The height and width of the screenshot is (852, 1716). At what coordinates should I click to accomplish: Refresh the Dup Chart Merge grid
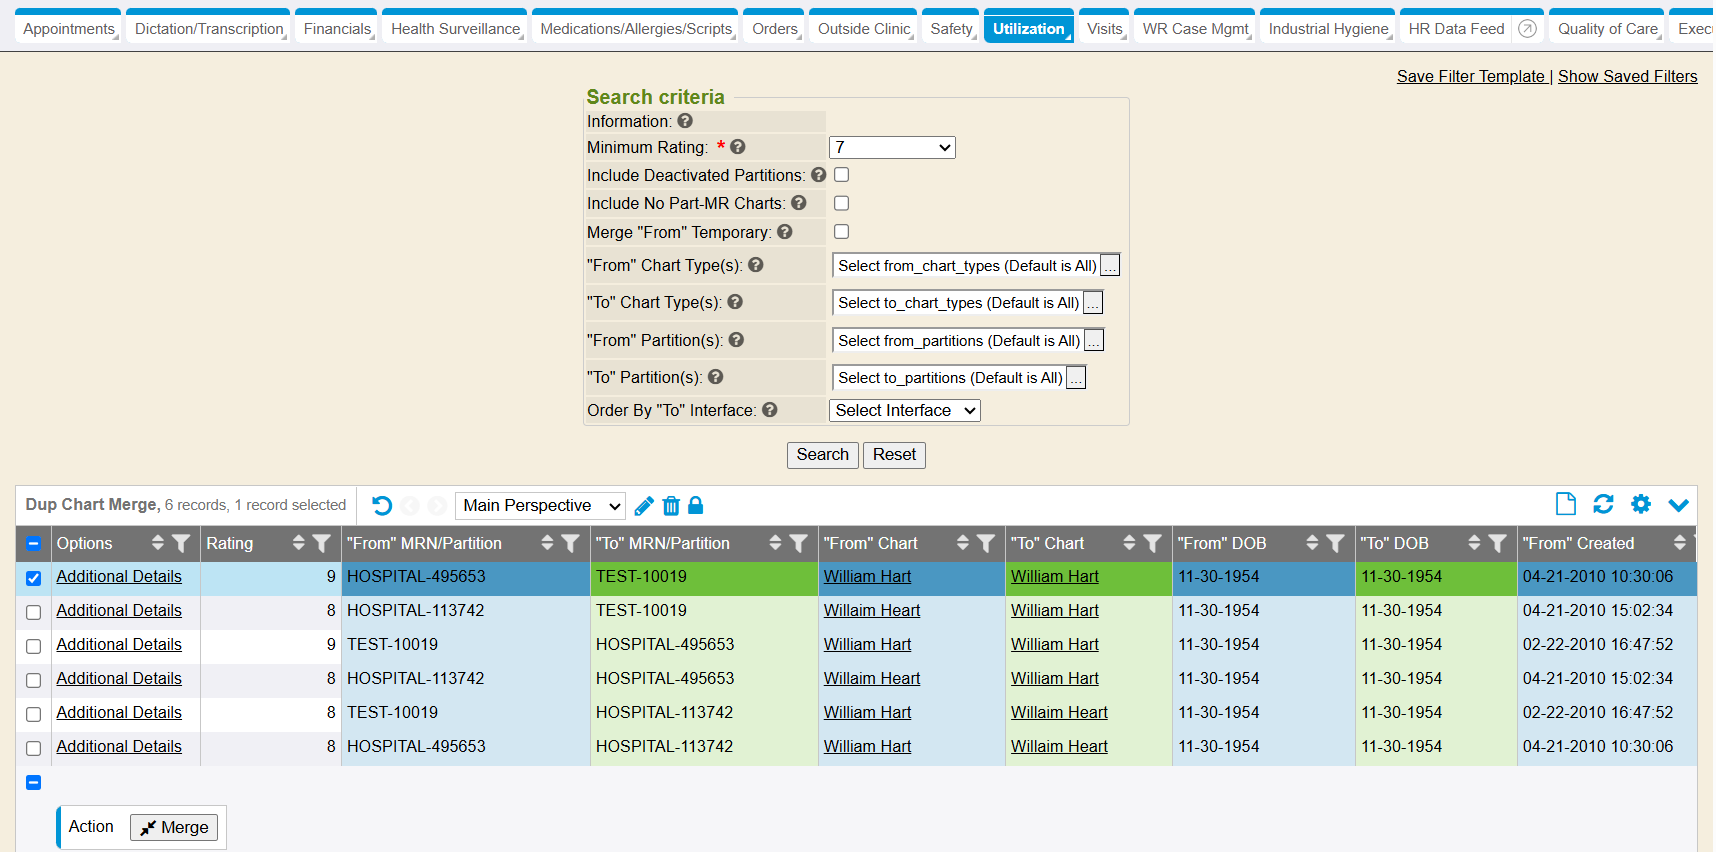(x=1603, y=504)
